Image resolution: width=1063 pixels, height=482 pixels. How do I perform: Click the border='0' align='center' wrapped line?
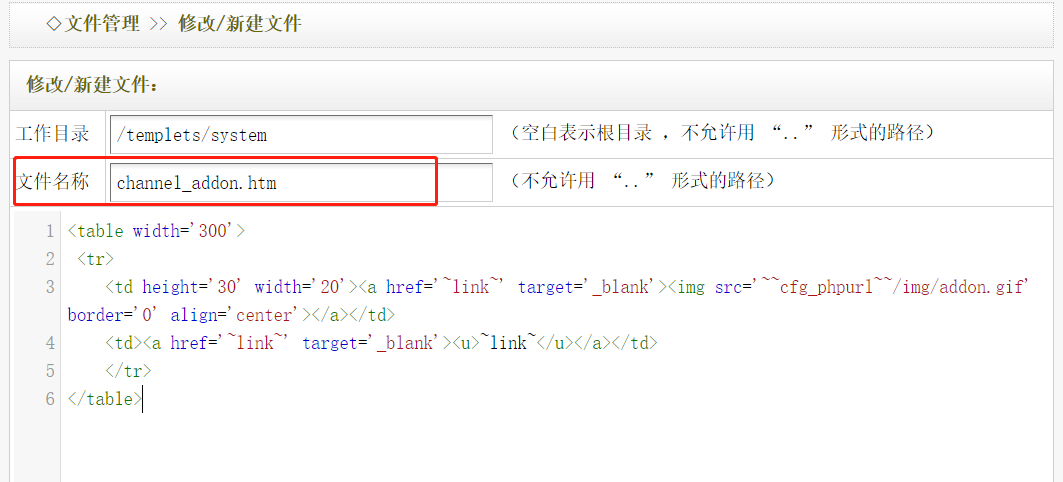(190, 315)
